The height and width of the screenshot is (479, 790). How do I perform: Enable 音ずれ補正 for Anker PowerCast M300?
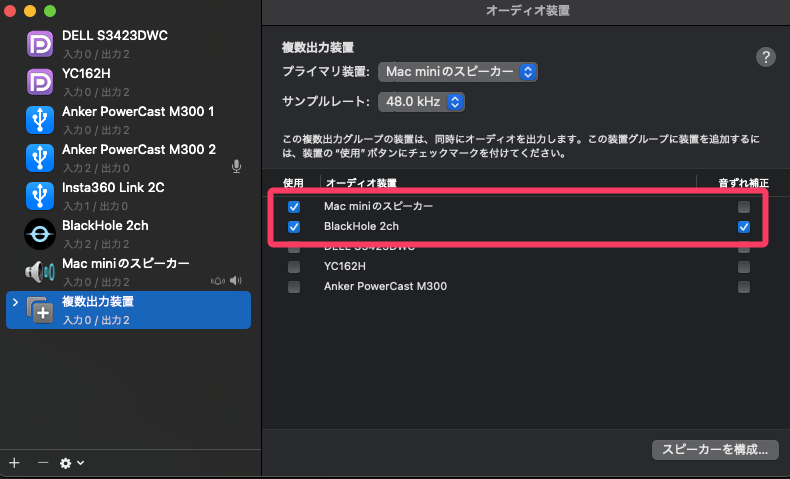click(x=744, y=287)
